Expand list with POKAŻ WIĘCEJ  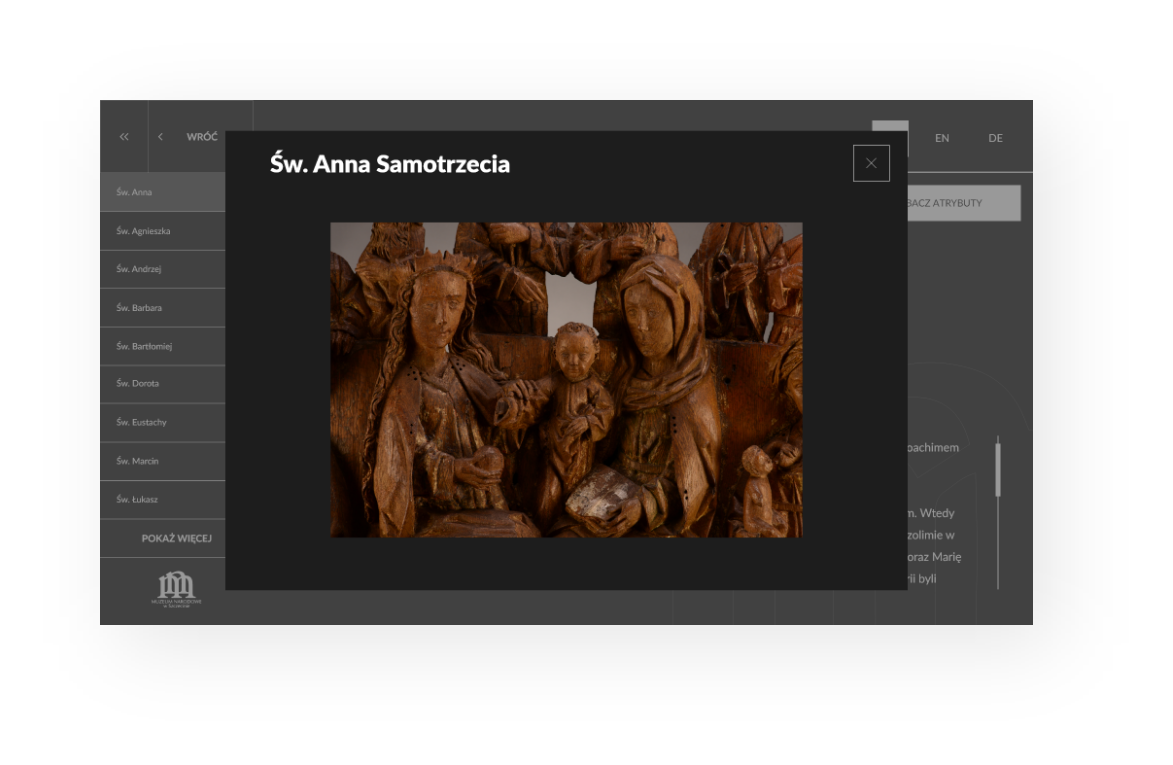(x=175, y=538)
